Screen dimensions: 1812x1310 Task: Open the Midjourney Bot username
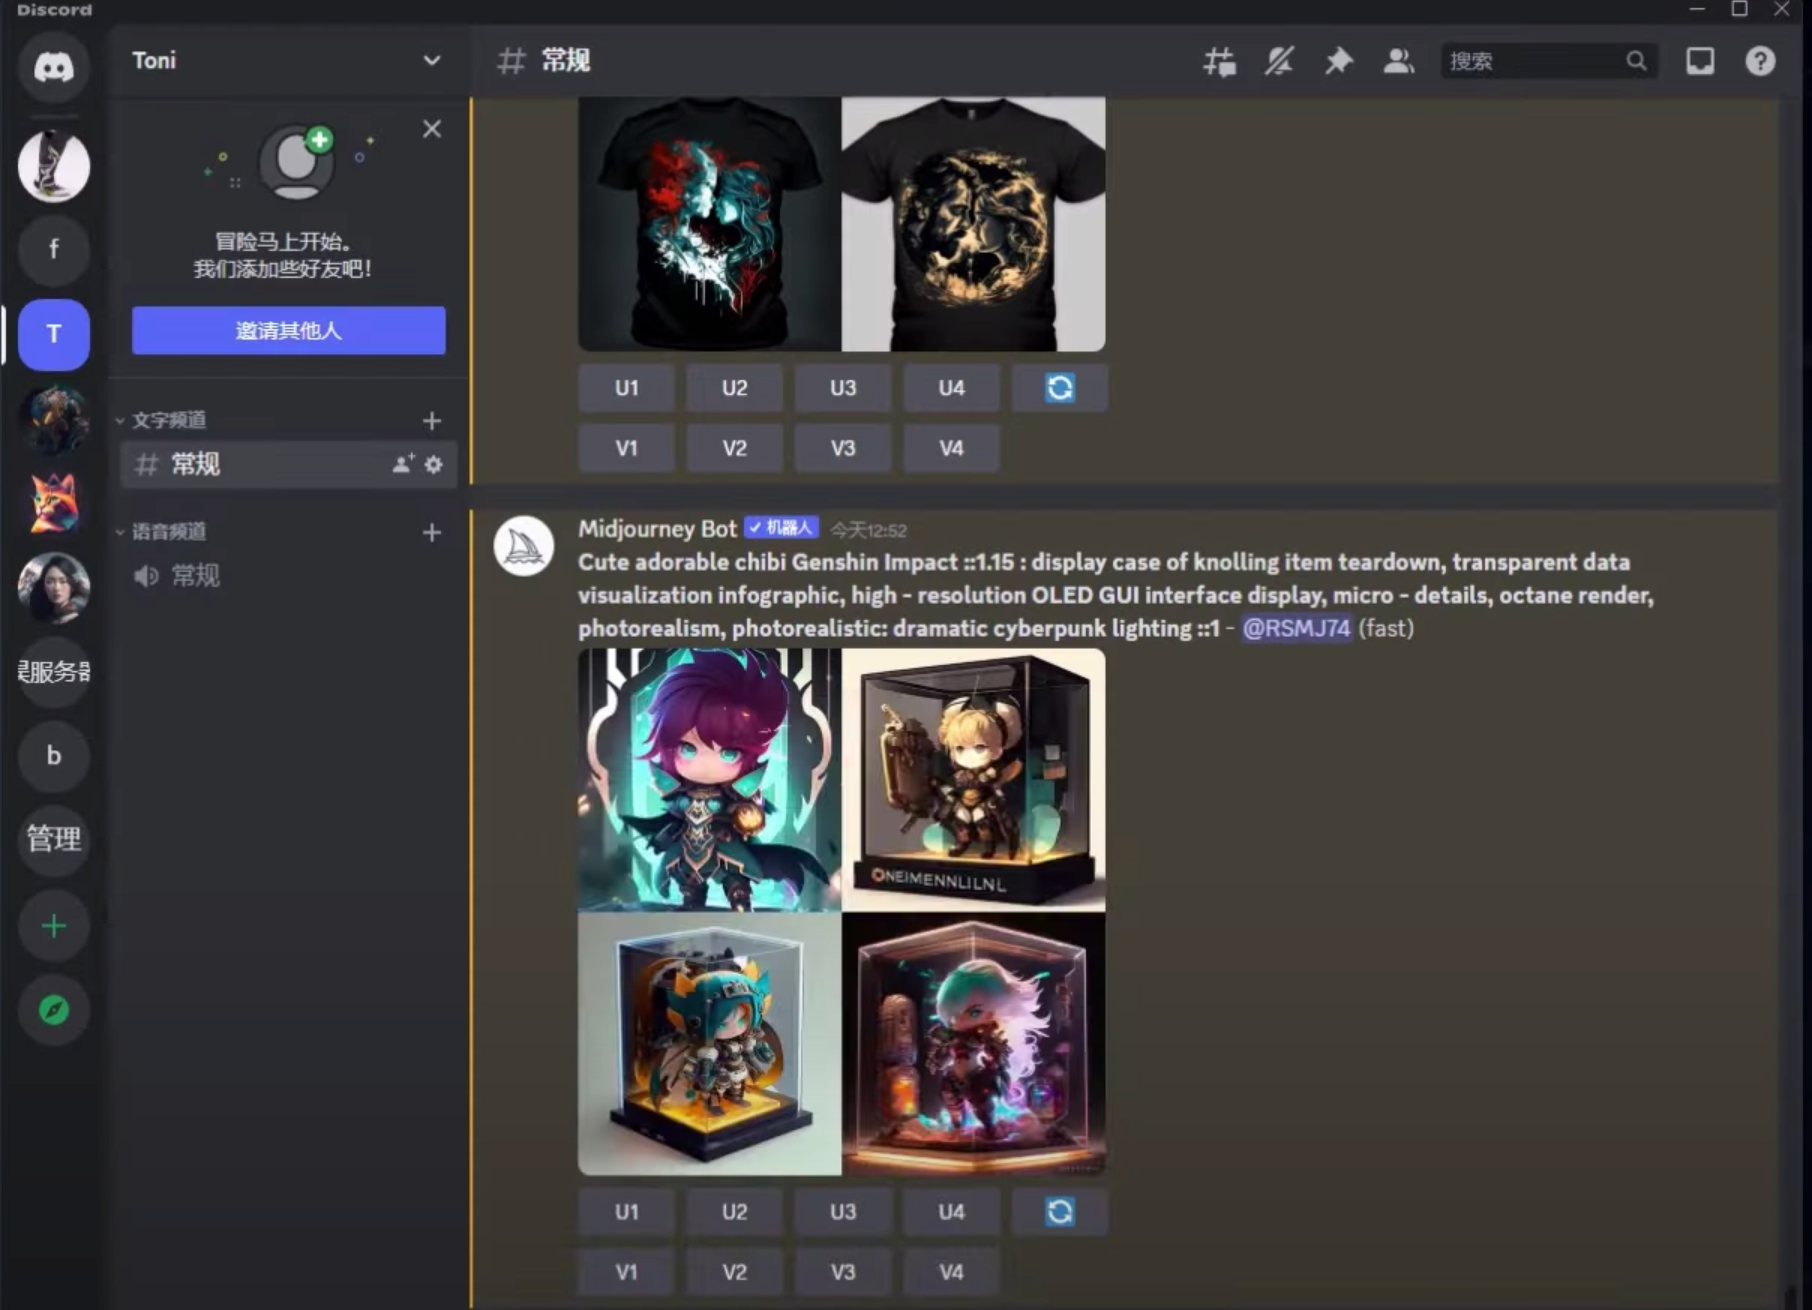click(657, 529)
